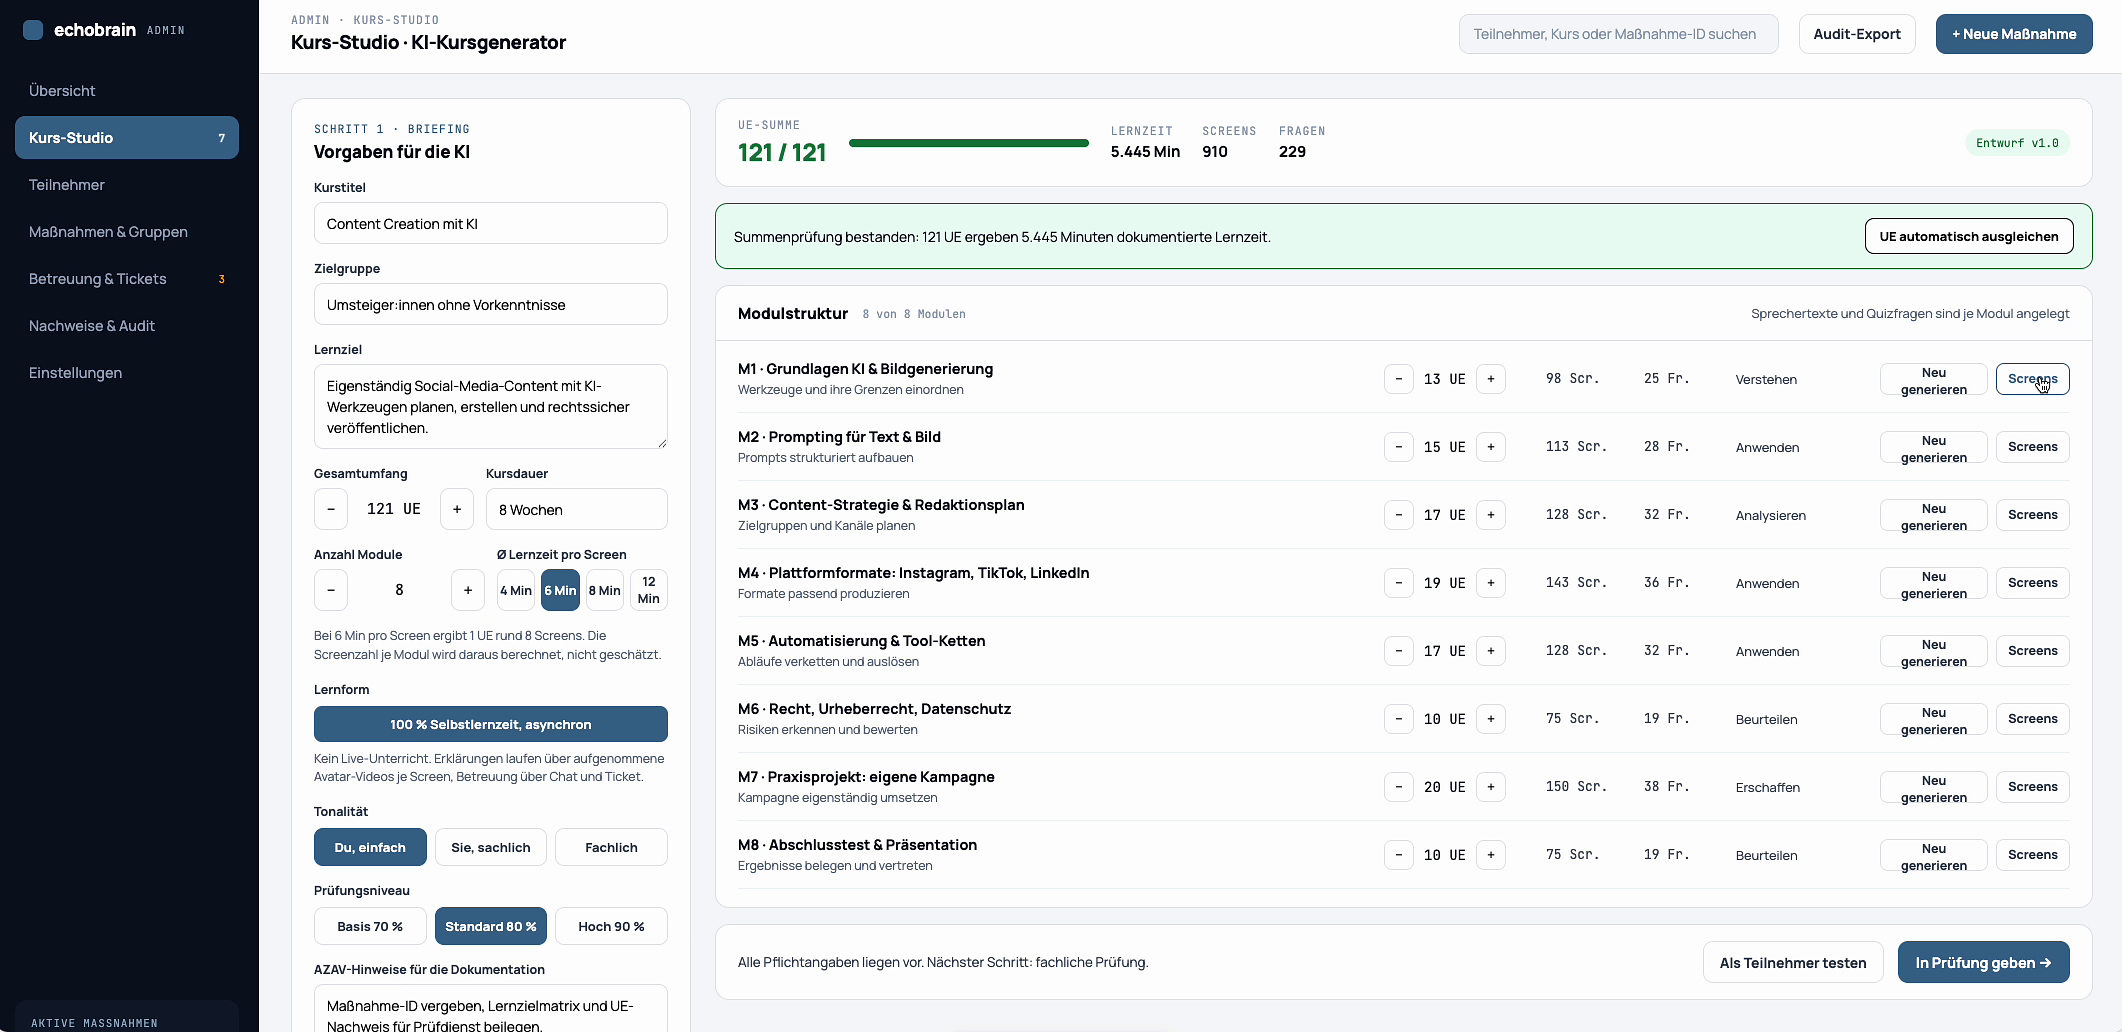Decrease UE for M5 Automatisierung
2122x1032 pixels.
pos(1399,651)
